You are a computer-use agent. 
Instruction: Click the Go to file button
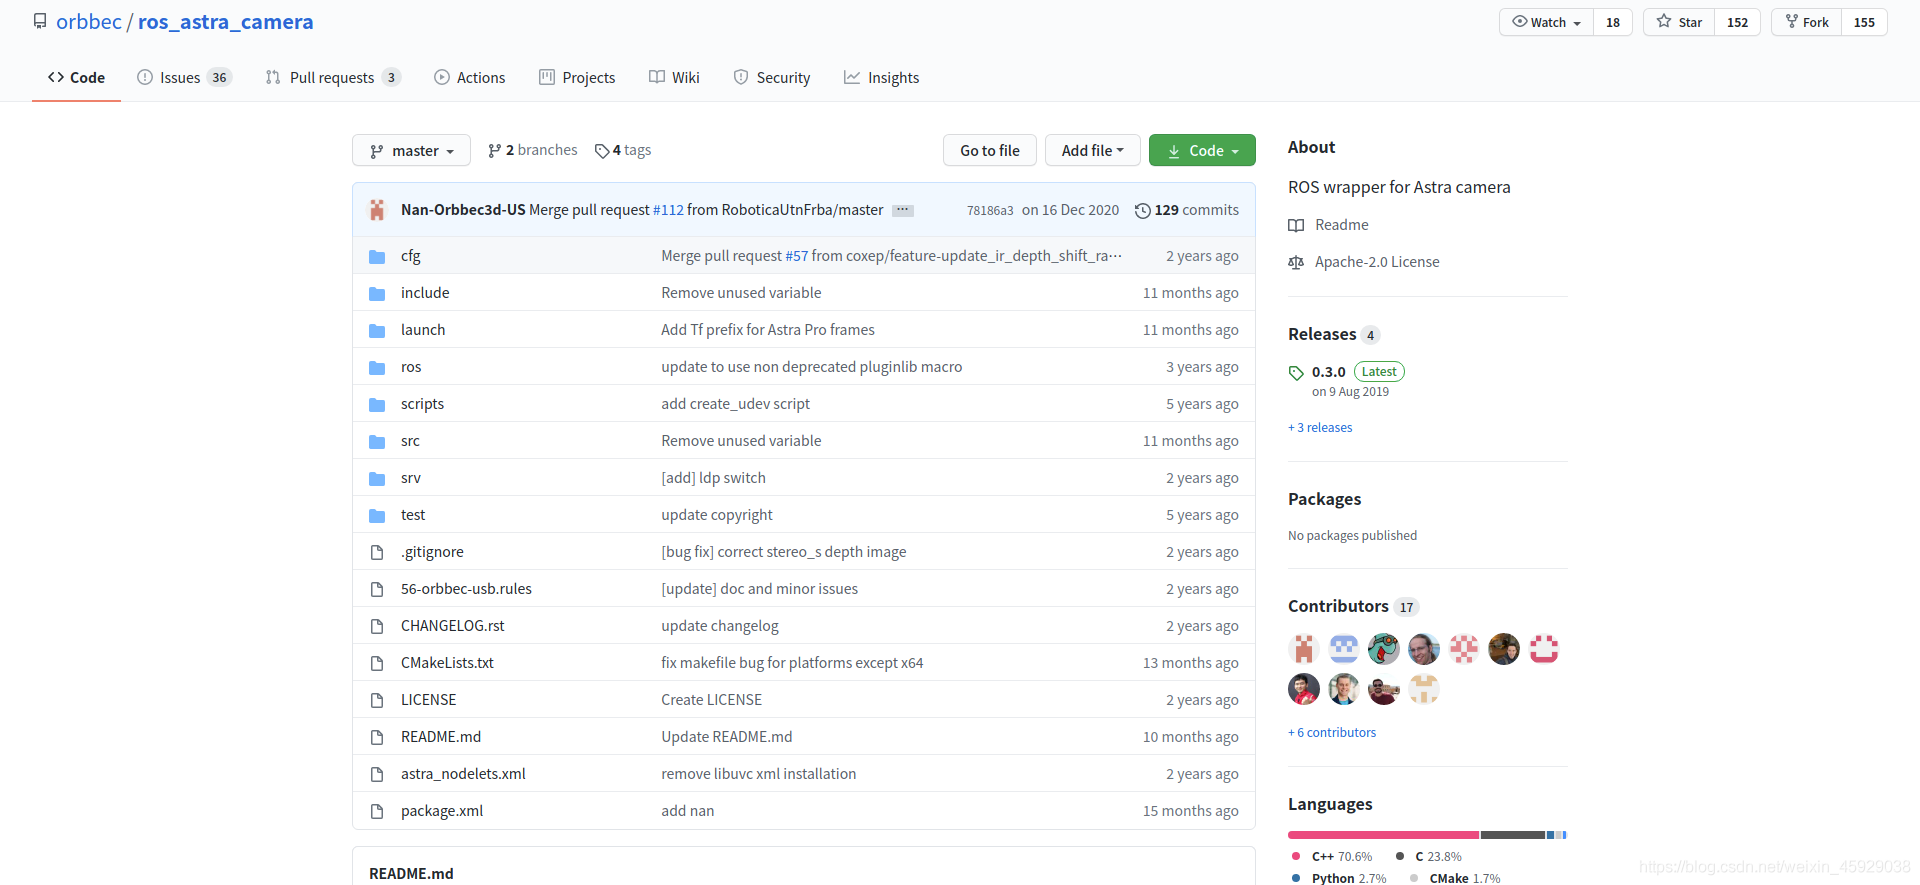(990, 151)
